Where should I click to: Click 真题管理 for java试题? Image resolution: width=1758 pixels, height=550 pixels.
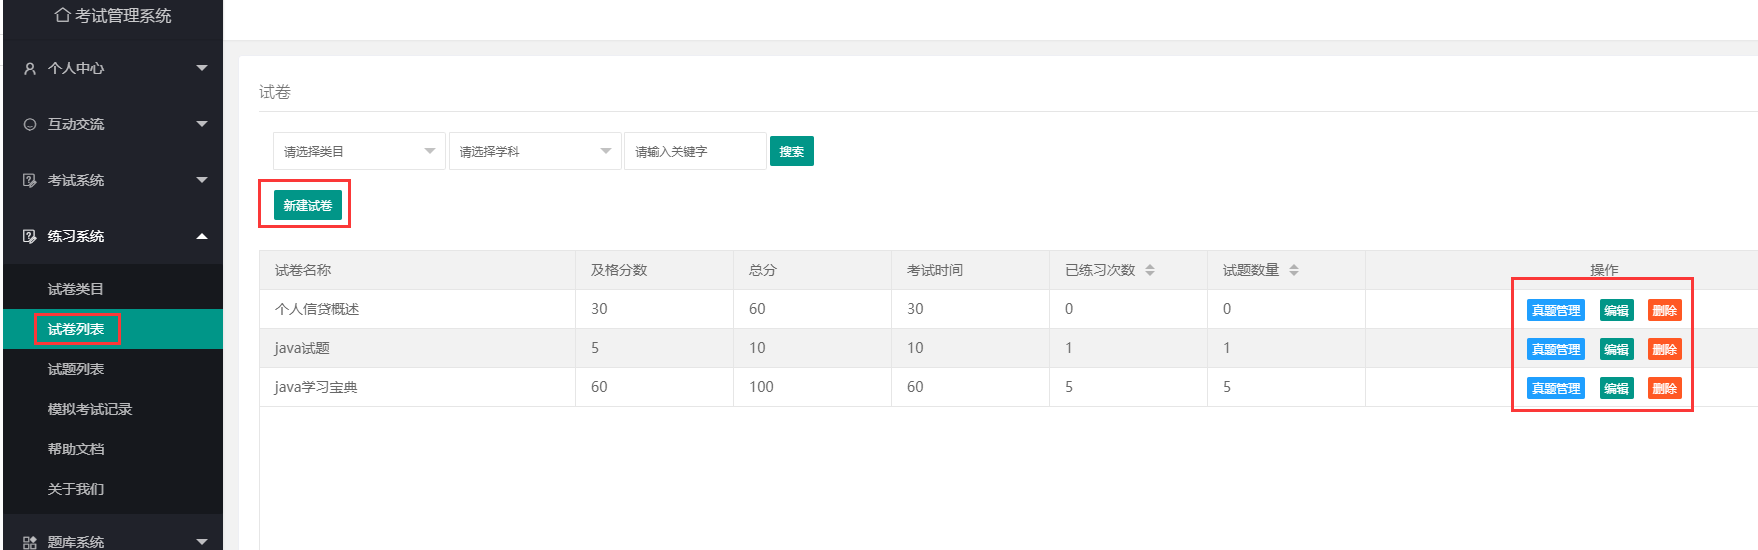coord(1556,349)
